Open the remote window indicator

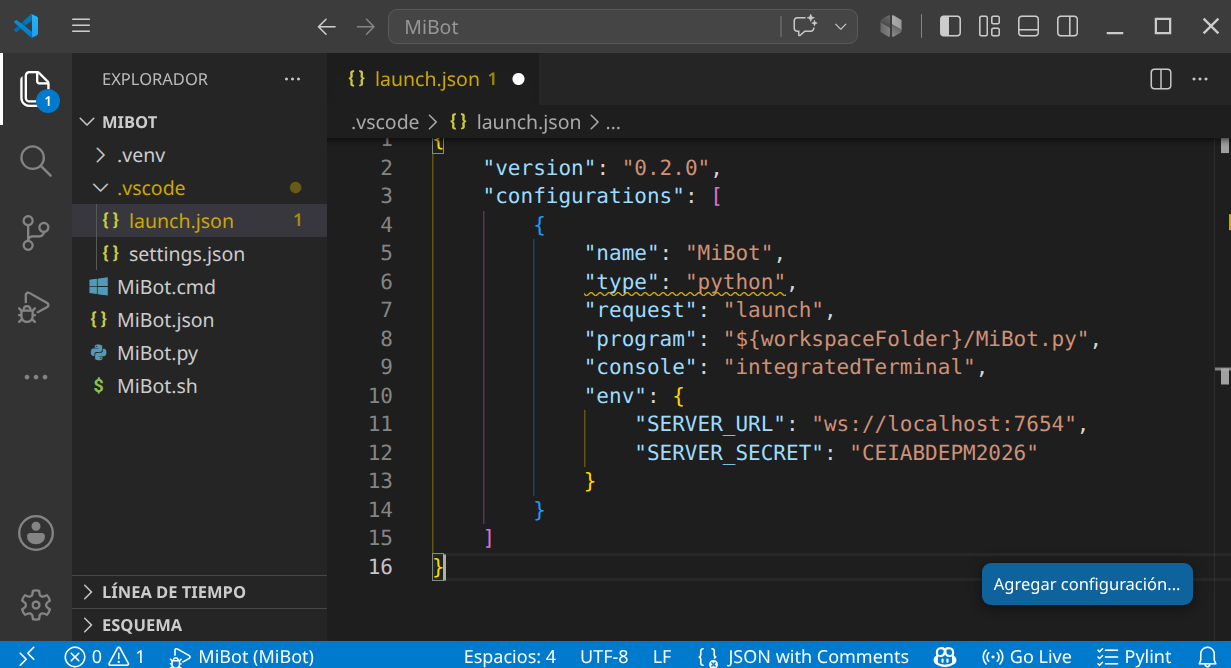pos(27,656)
